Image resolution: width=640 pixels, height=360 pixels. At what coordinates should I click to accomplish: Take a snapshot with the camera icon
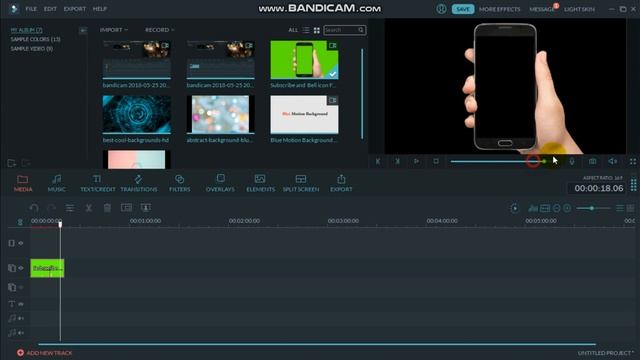pos(592,162)
